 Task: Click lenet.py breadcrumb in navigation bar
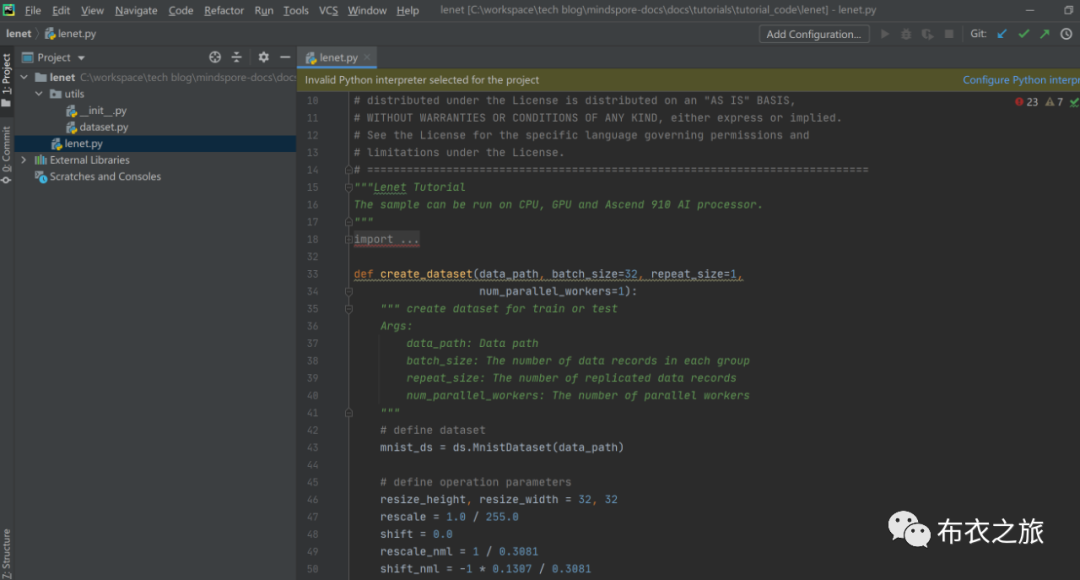coord(70,33)
